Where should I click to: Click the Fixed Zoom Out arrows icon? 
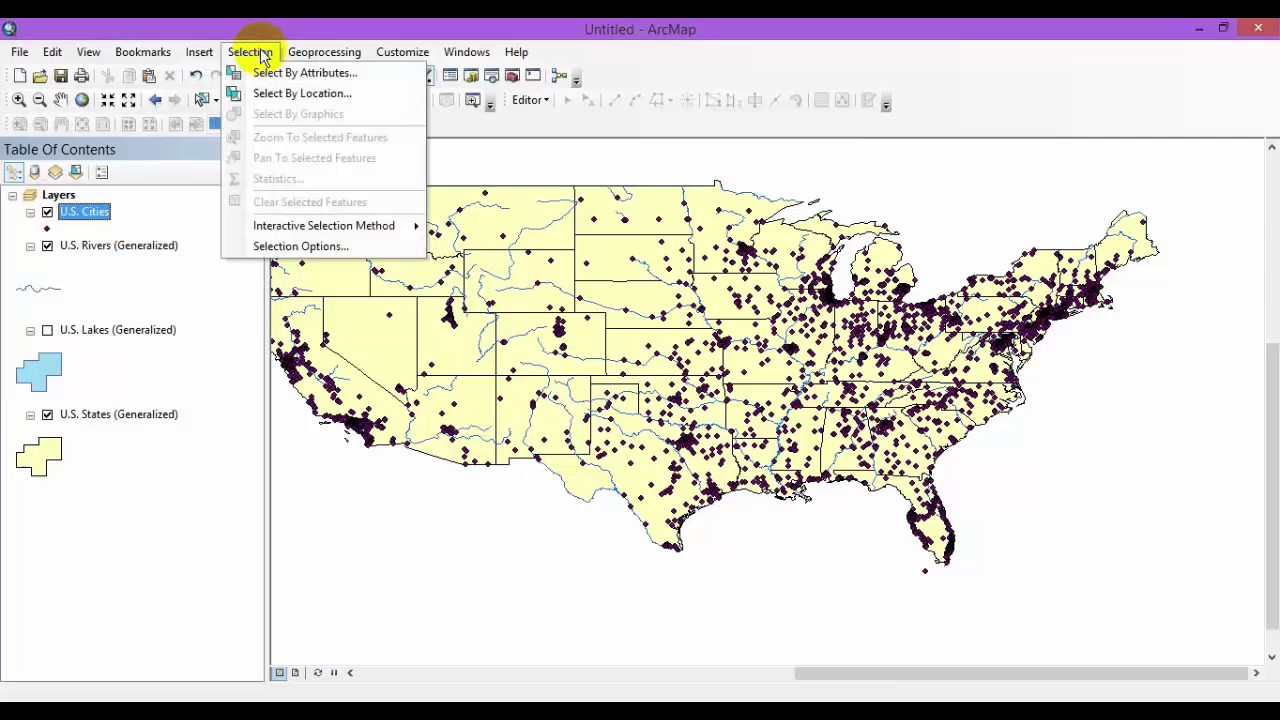tap(128, 100)
